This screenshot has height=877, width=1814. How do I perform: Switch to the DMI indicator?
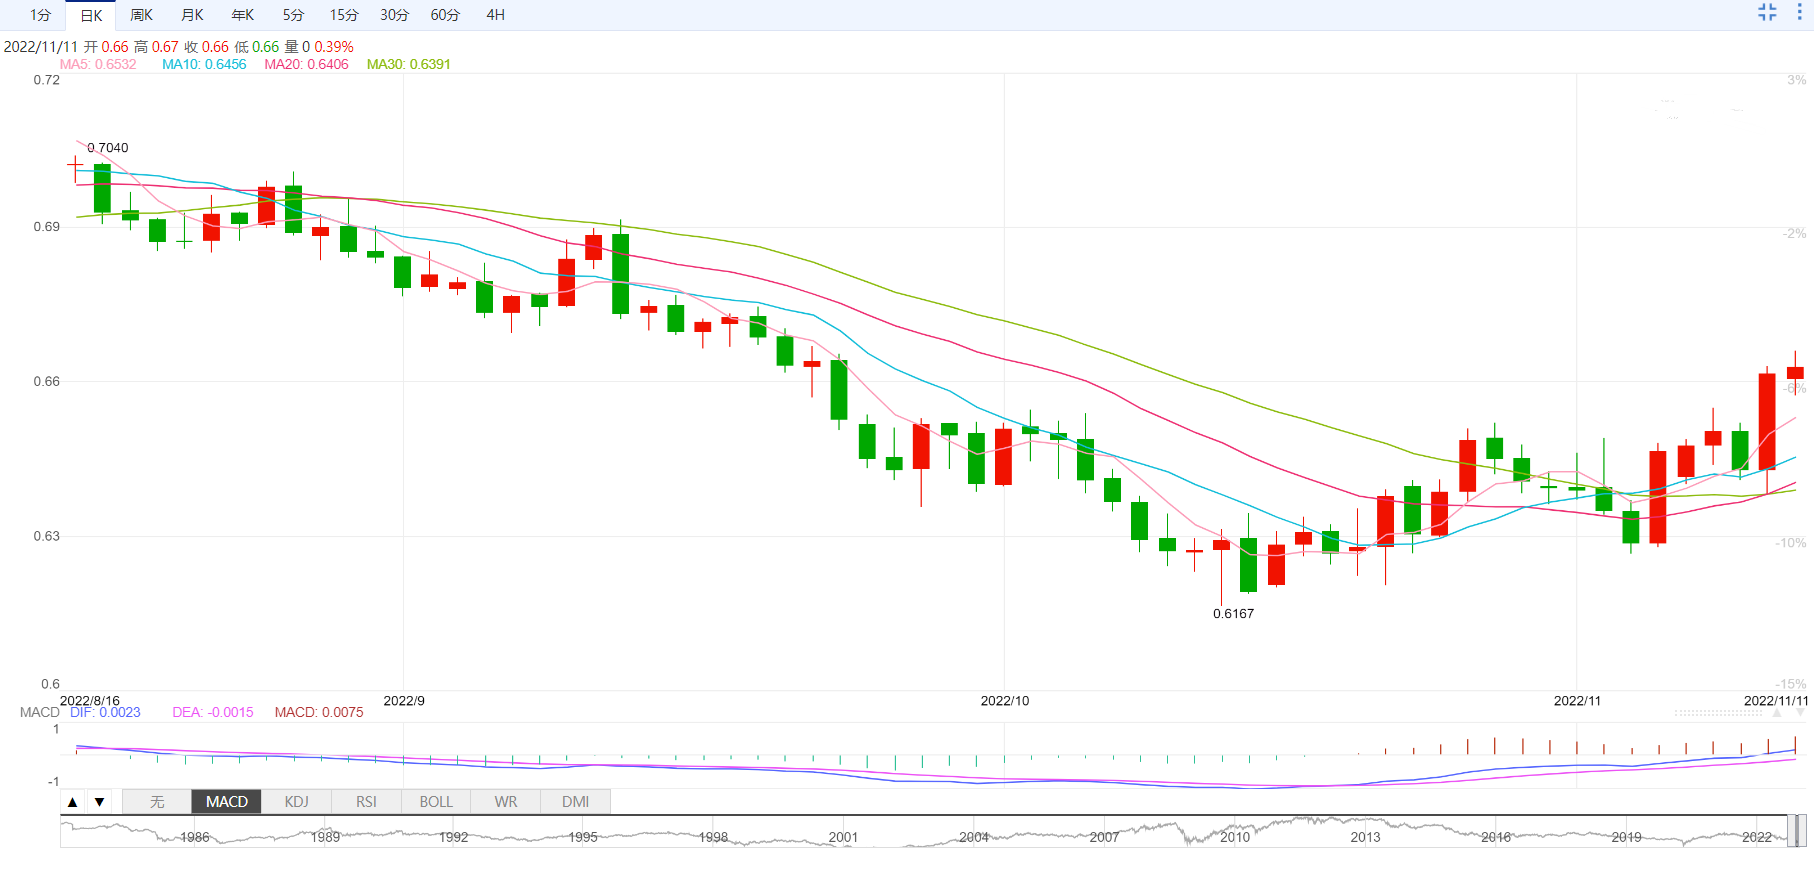[x=575, y=802]
